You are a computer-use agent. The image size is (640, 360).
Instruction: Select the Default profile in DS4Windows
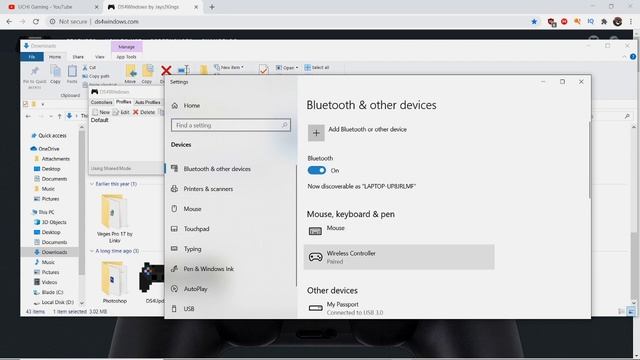coord(100,120)
